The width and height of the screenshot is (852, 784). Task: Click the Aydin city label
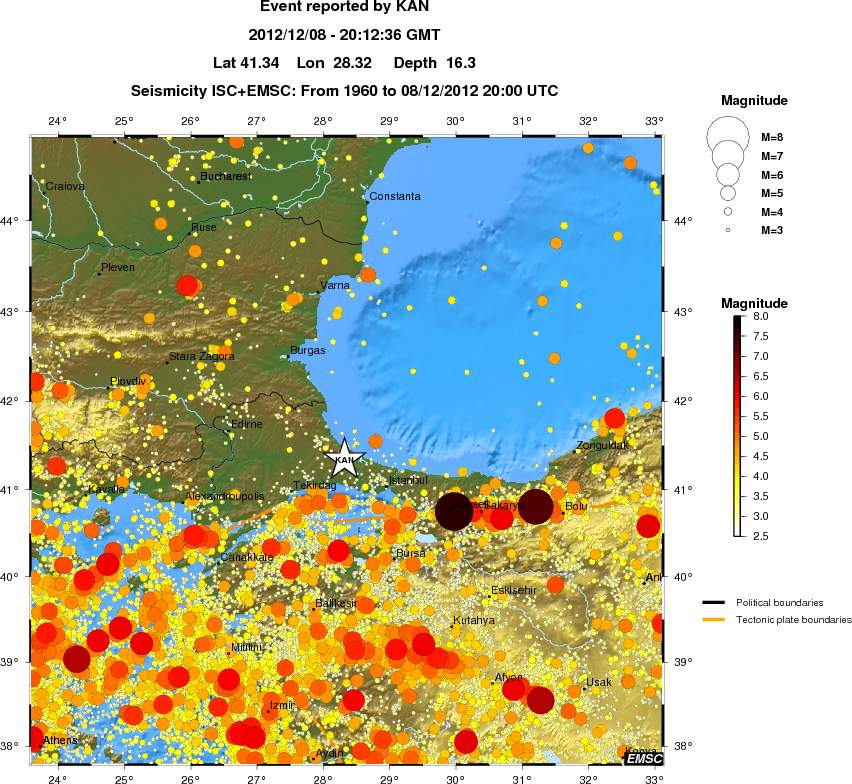[x=330, y=752]
